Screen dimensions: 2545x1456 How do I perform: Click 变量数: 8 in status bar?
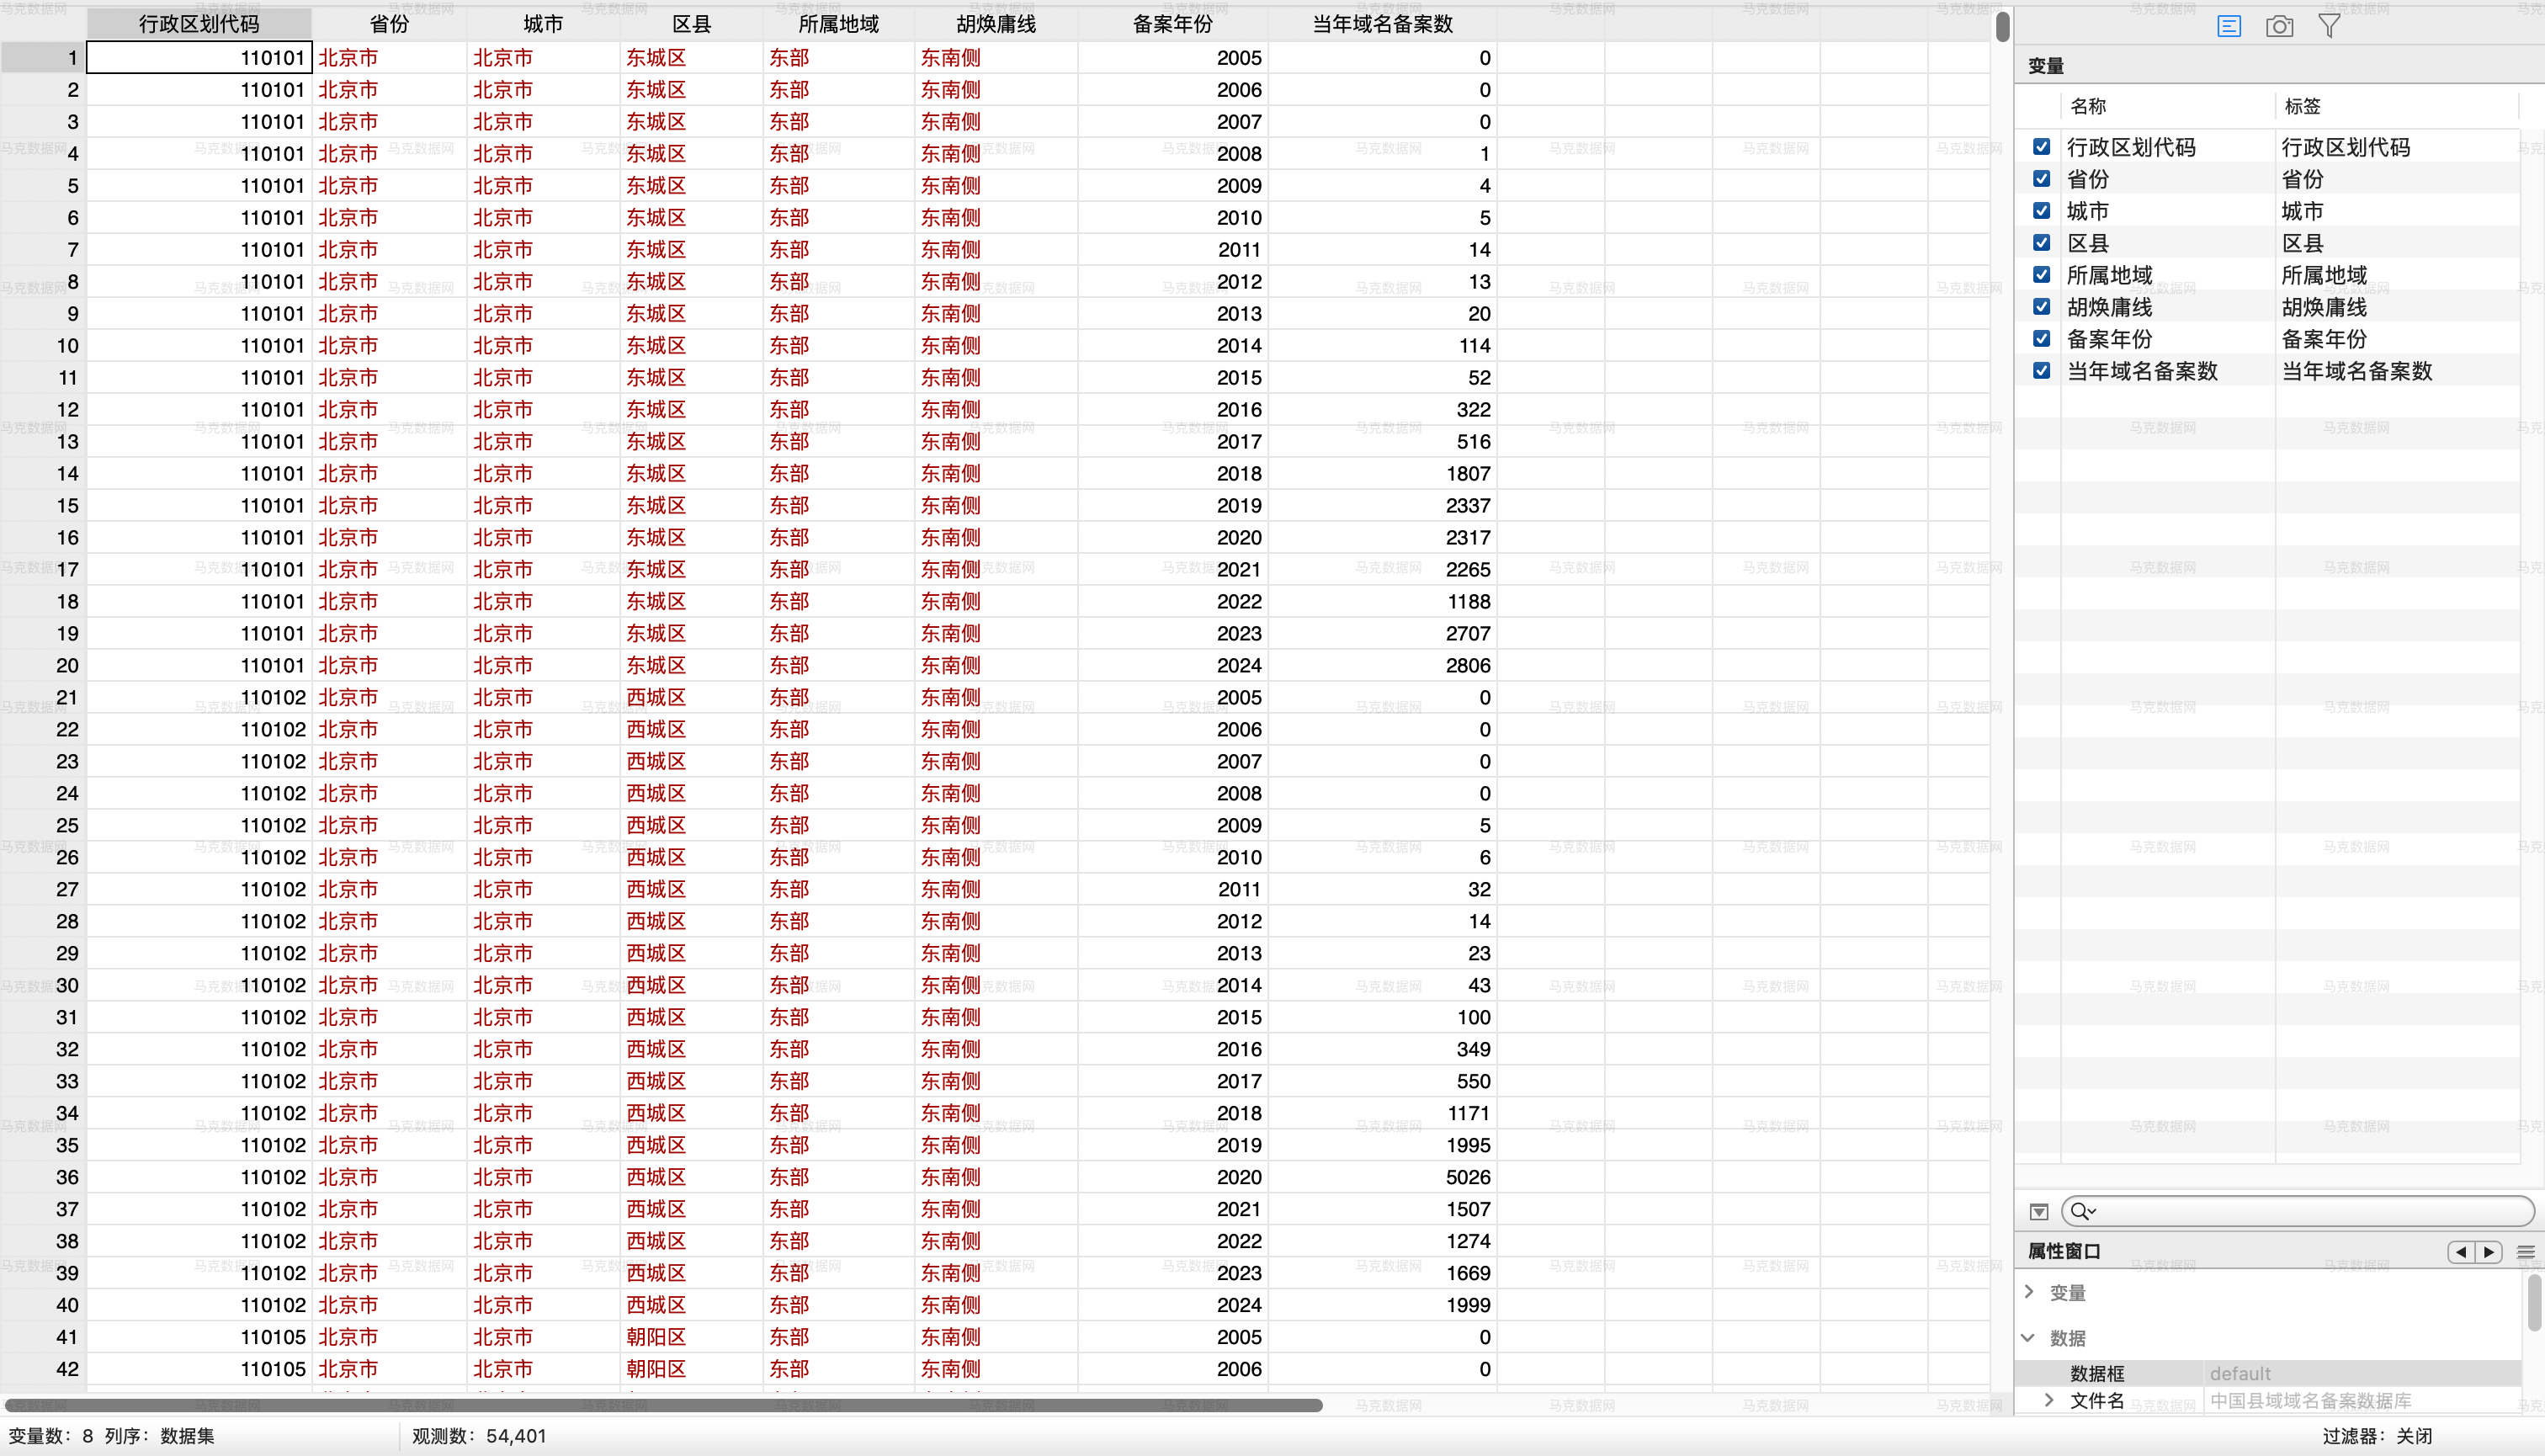point(50,1436)
